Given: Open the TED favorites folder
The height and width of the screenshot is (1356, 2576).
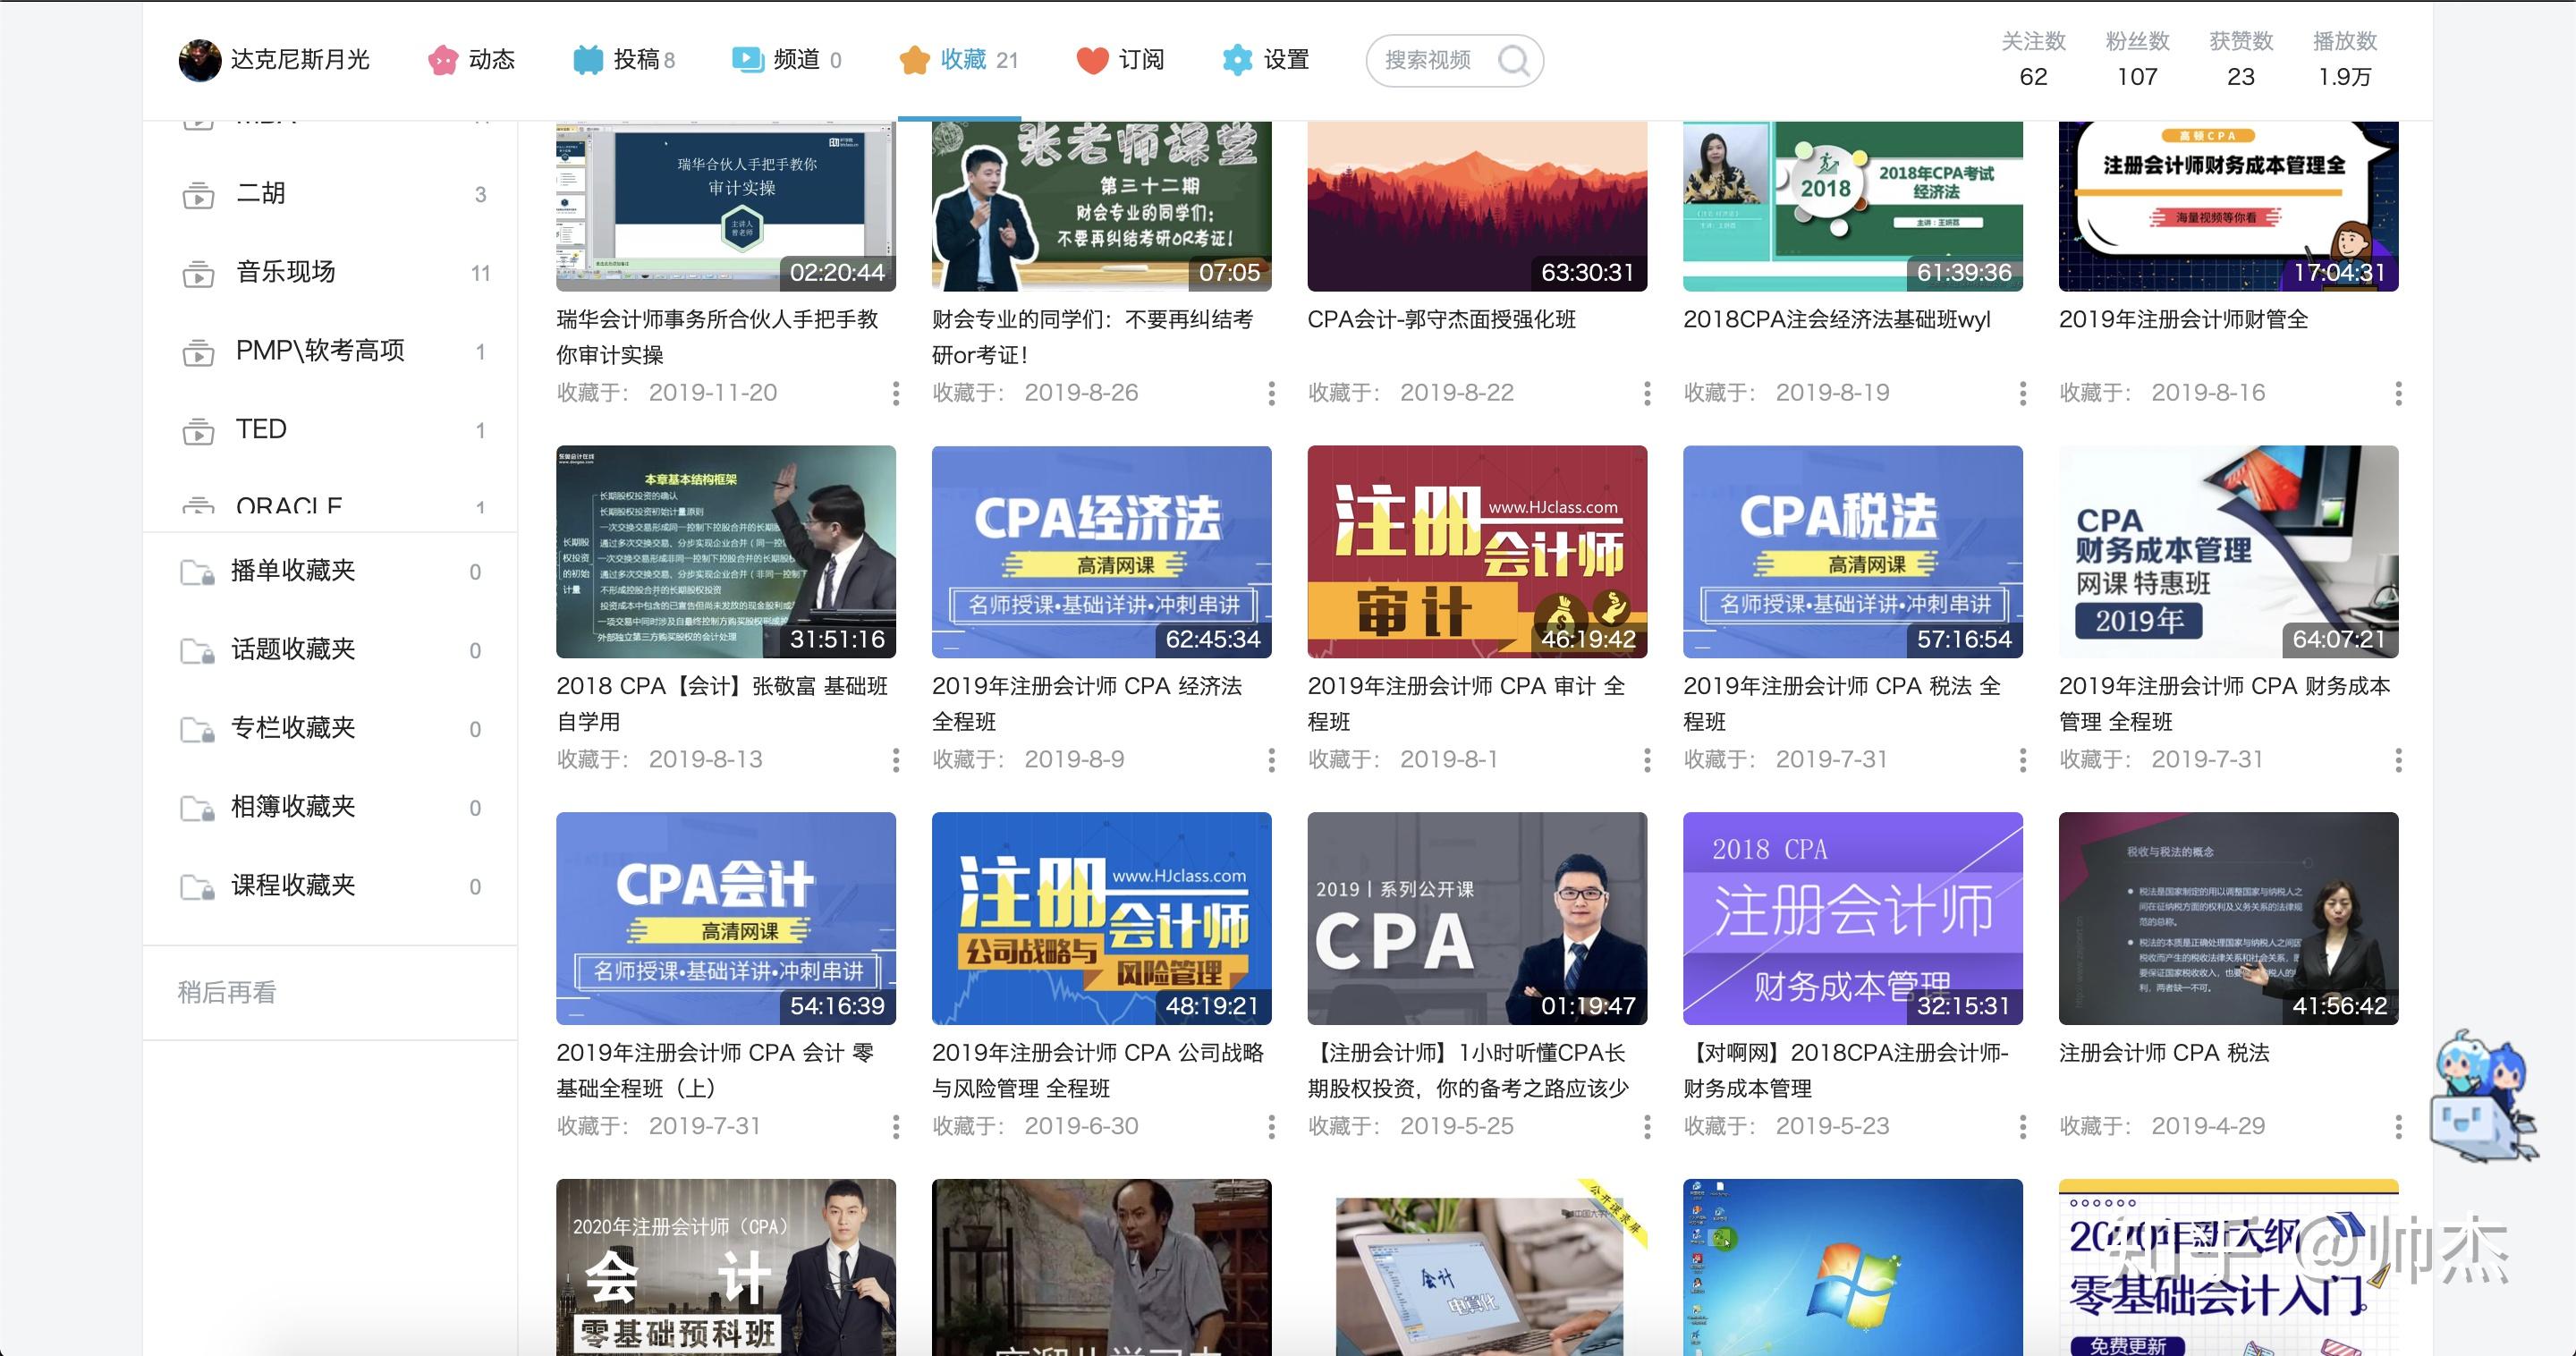Looking at the screenshot, I should 331,430.
